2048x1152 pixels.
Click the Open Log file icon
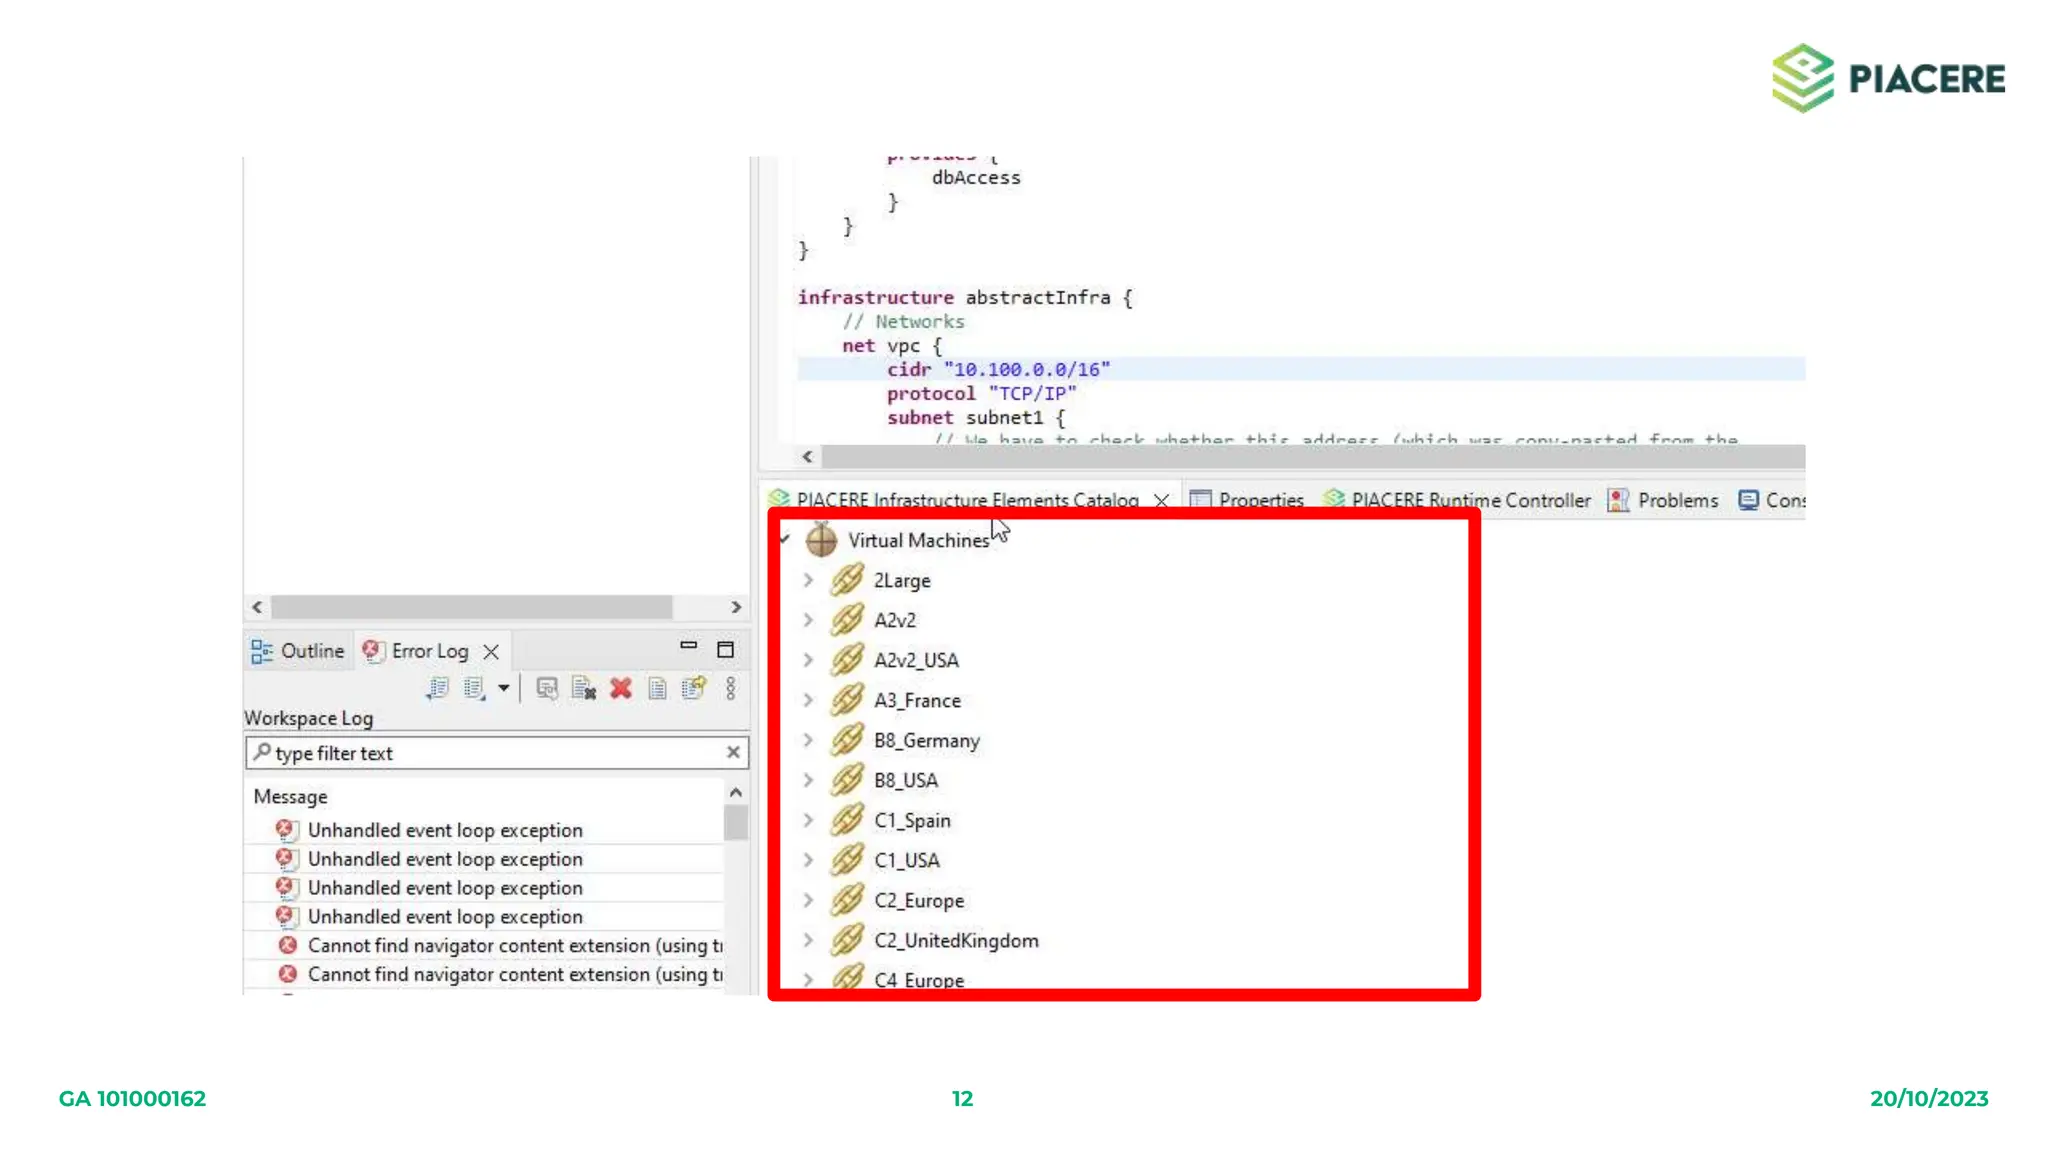pos(657,688)
